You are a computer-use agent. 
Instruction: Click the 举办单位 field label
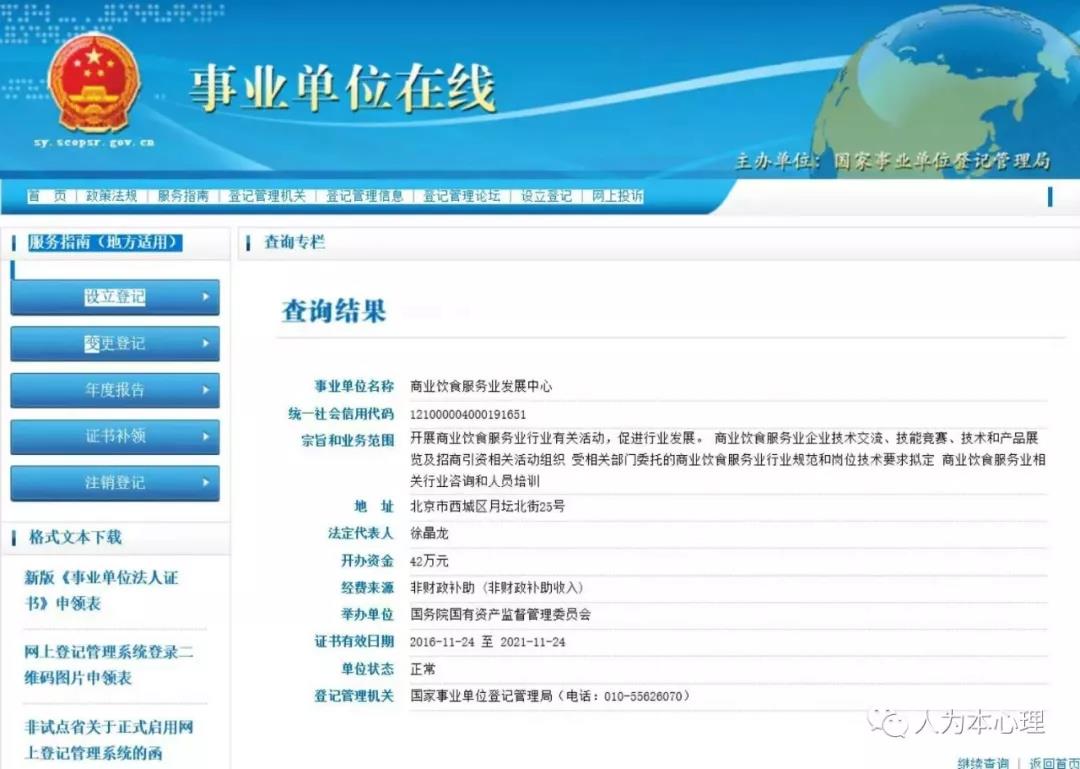367,615
